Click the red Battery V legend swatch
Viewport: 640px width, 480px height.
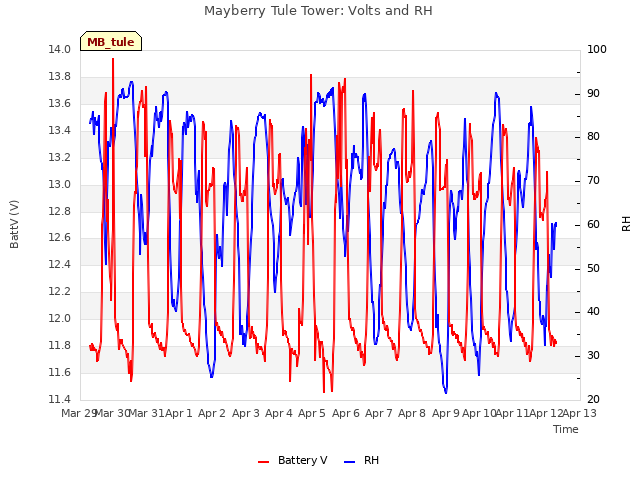pos(264,462)
